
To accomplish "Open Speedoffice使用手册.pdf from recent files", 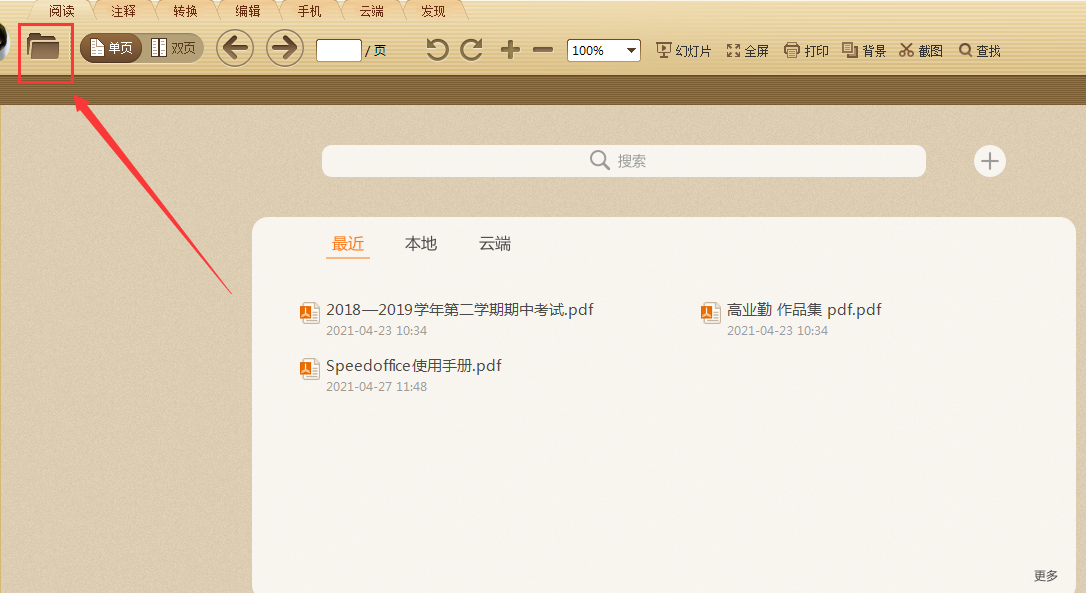I will (413, 365).
